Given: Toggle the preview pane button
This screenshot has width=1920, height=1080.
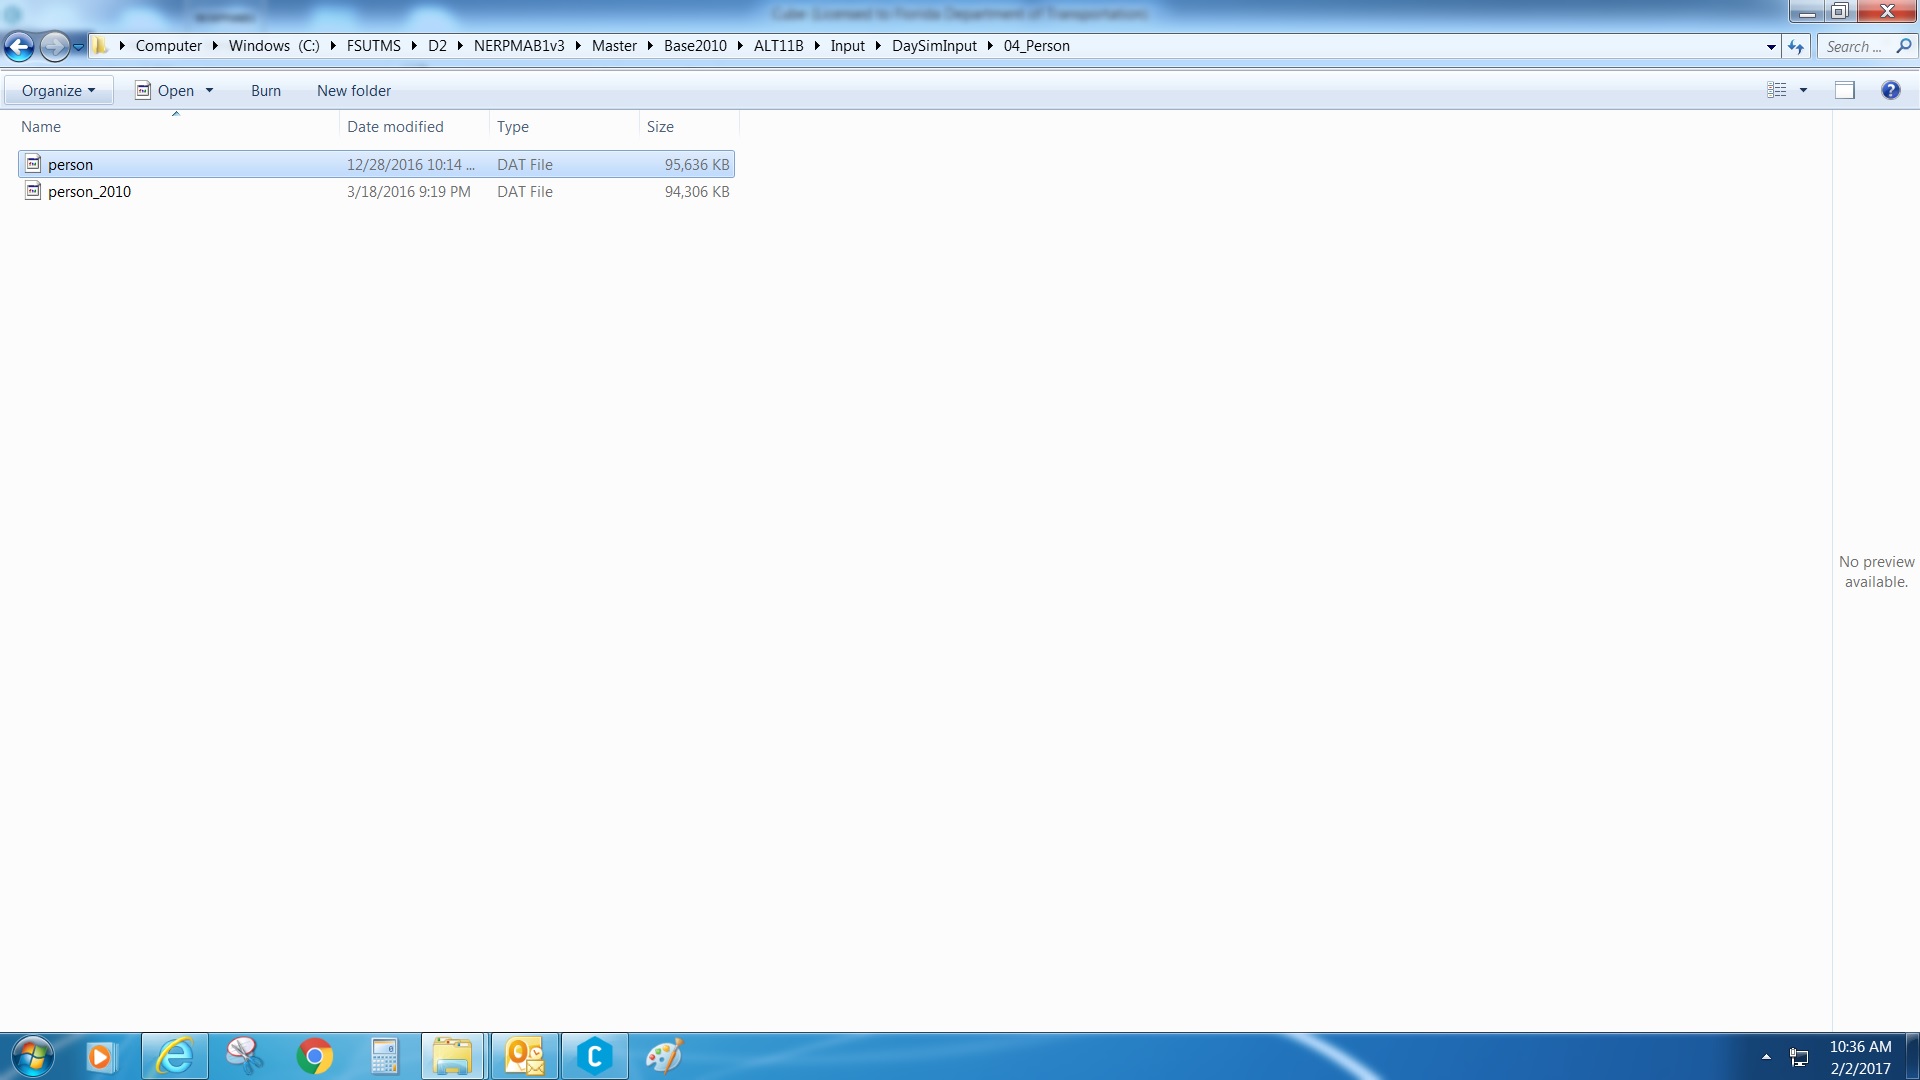Looking at the screenshot, I should click(x=1845, y=90).
